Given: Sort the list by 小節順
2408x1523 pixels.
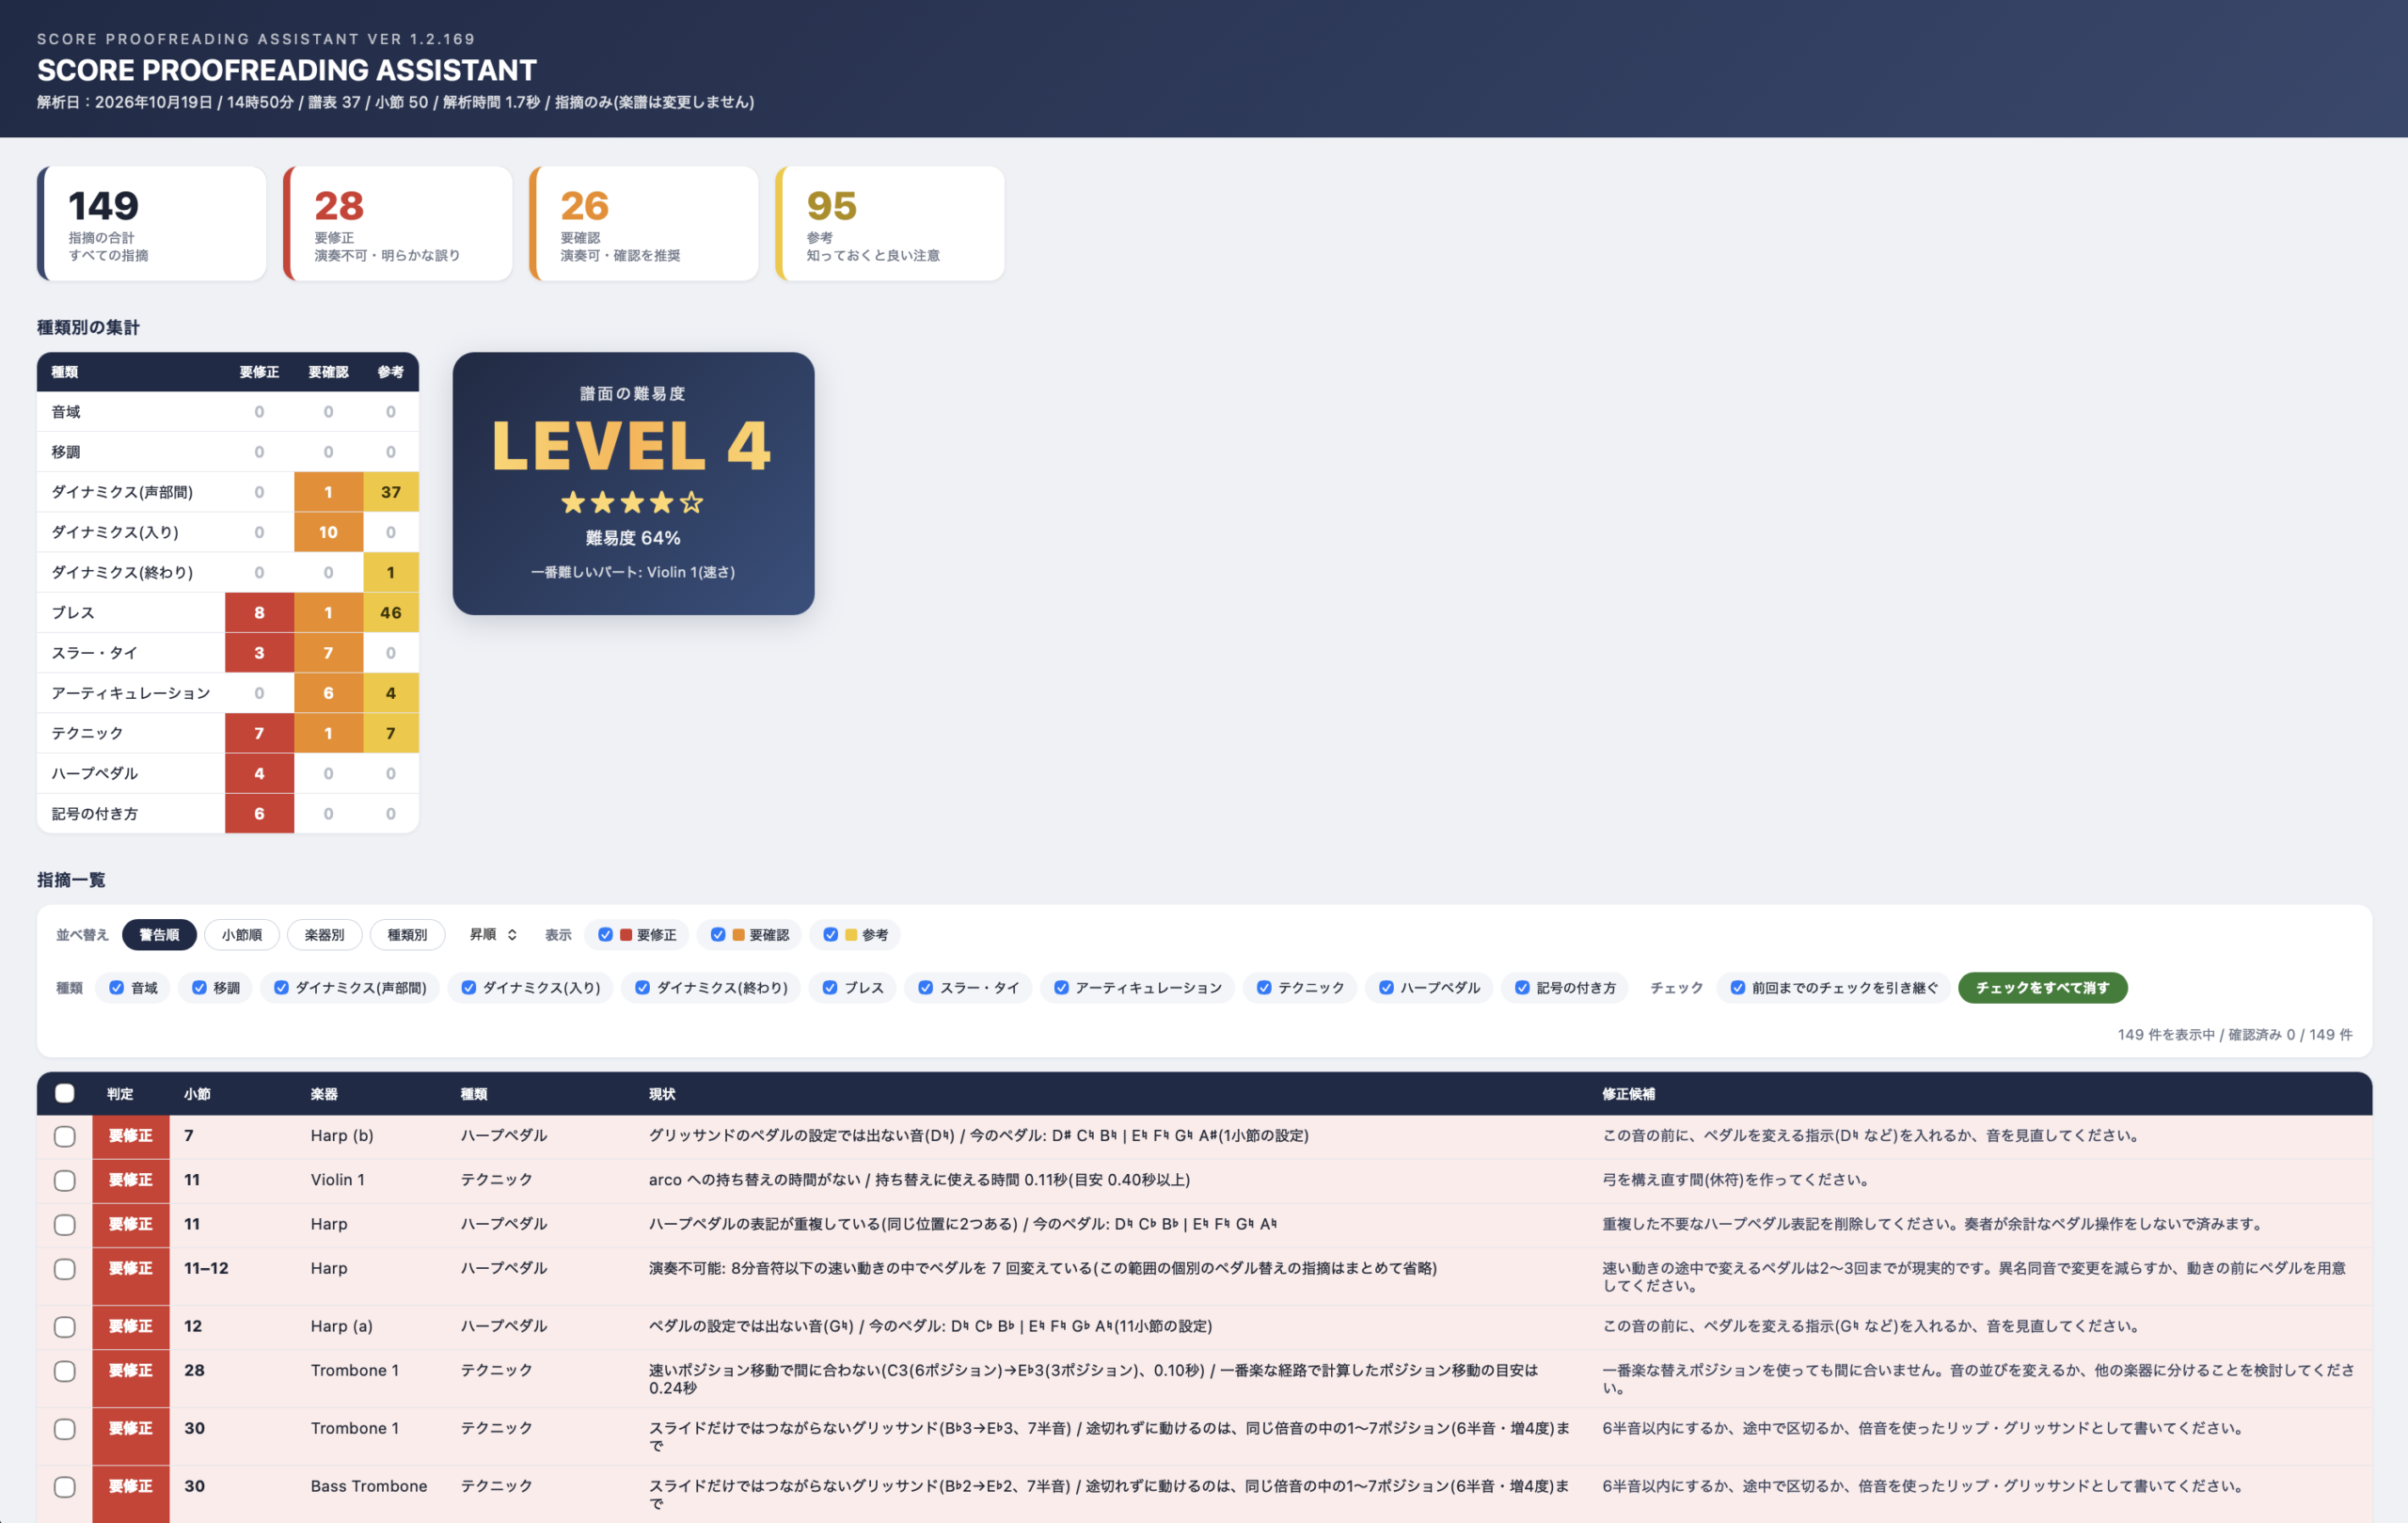Looking at the screenshot, I should point(242,935).
